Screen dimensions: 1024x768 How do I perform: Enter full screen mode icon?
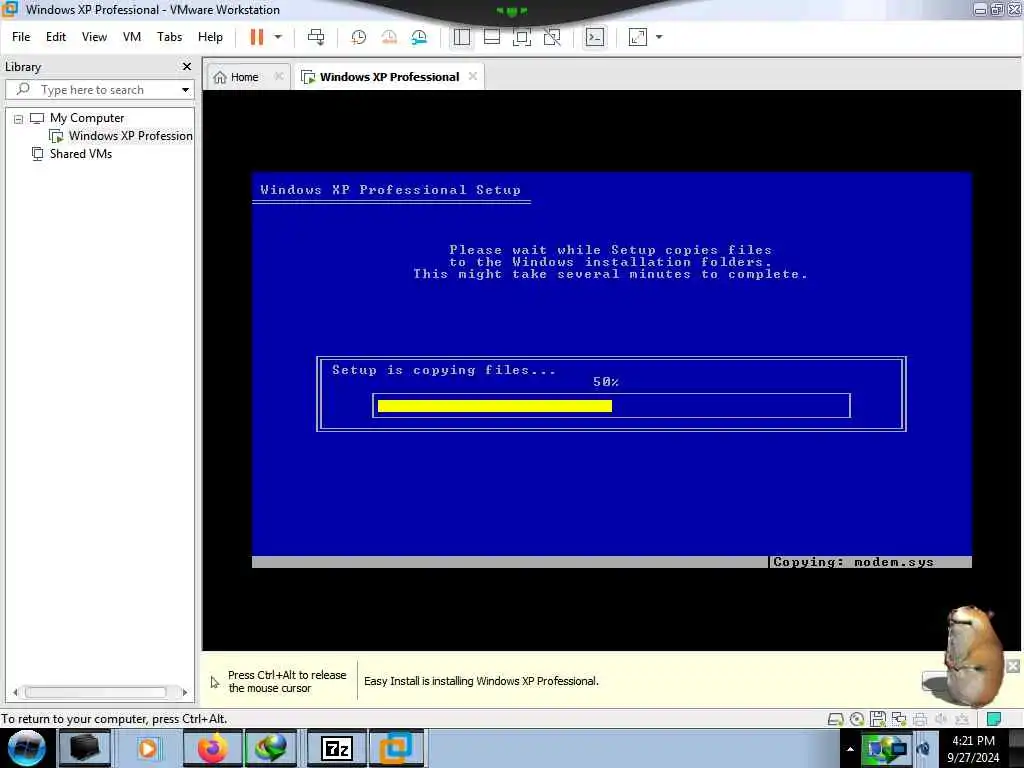tap(522, 37)
